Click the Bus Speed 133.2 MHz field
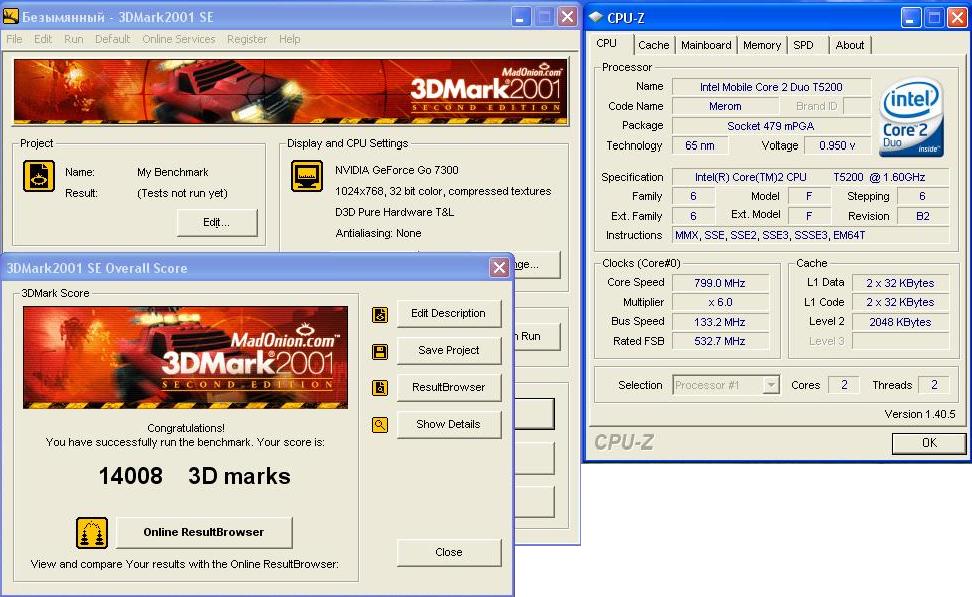The image size is (972, 597). point(720,322)
